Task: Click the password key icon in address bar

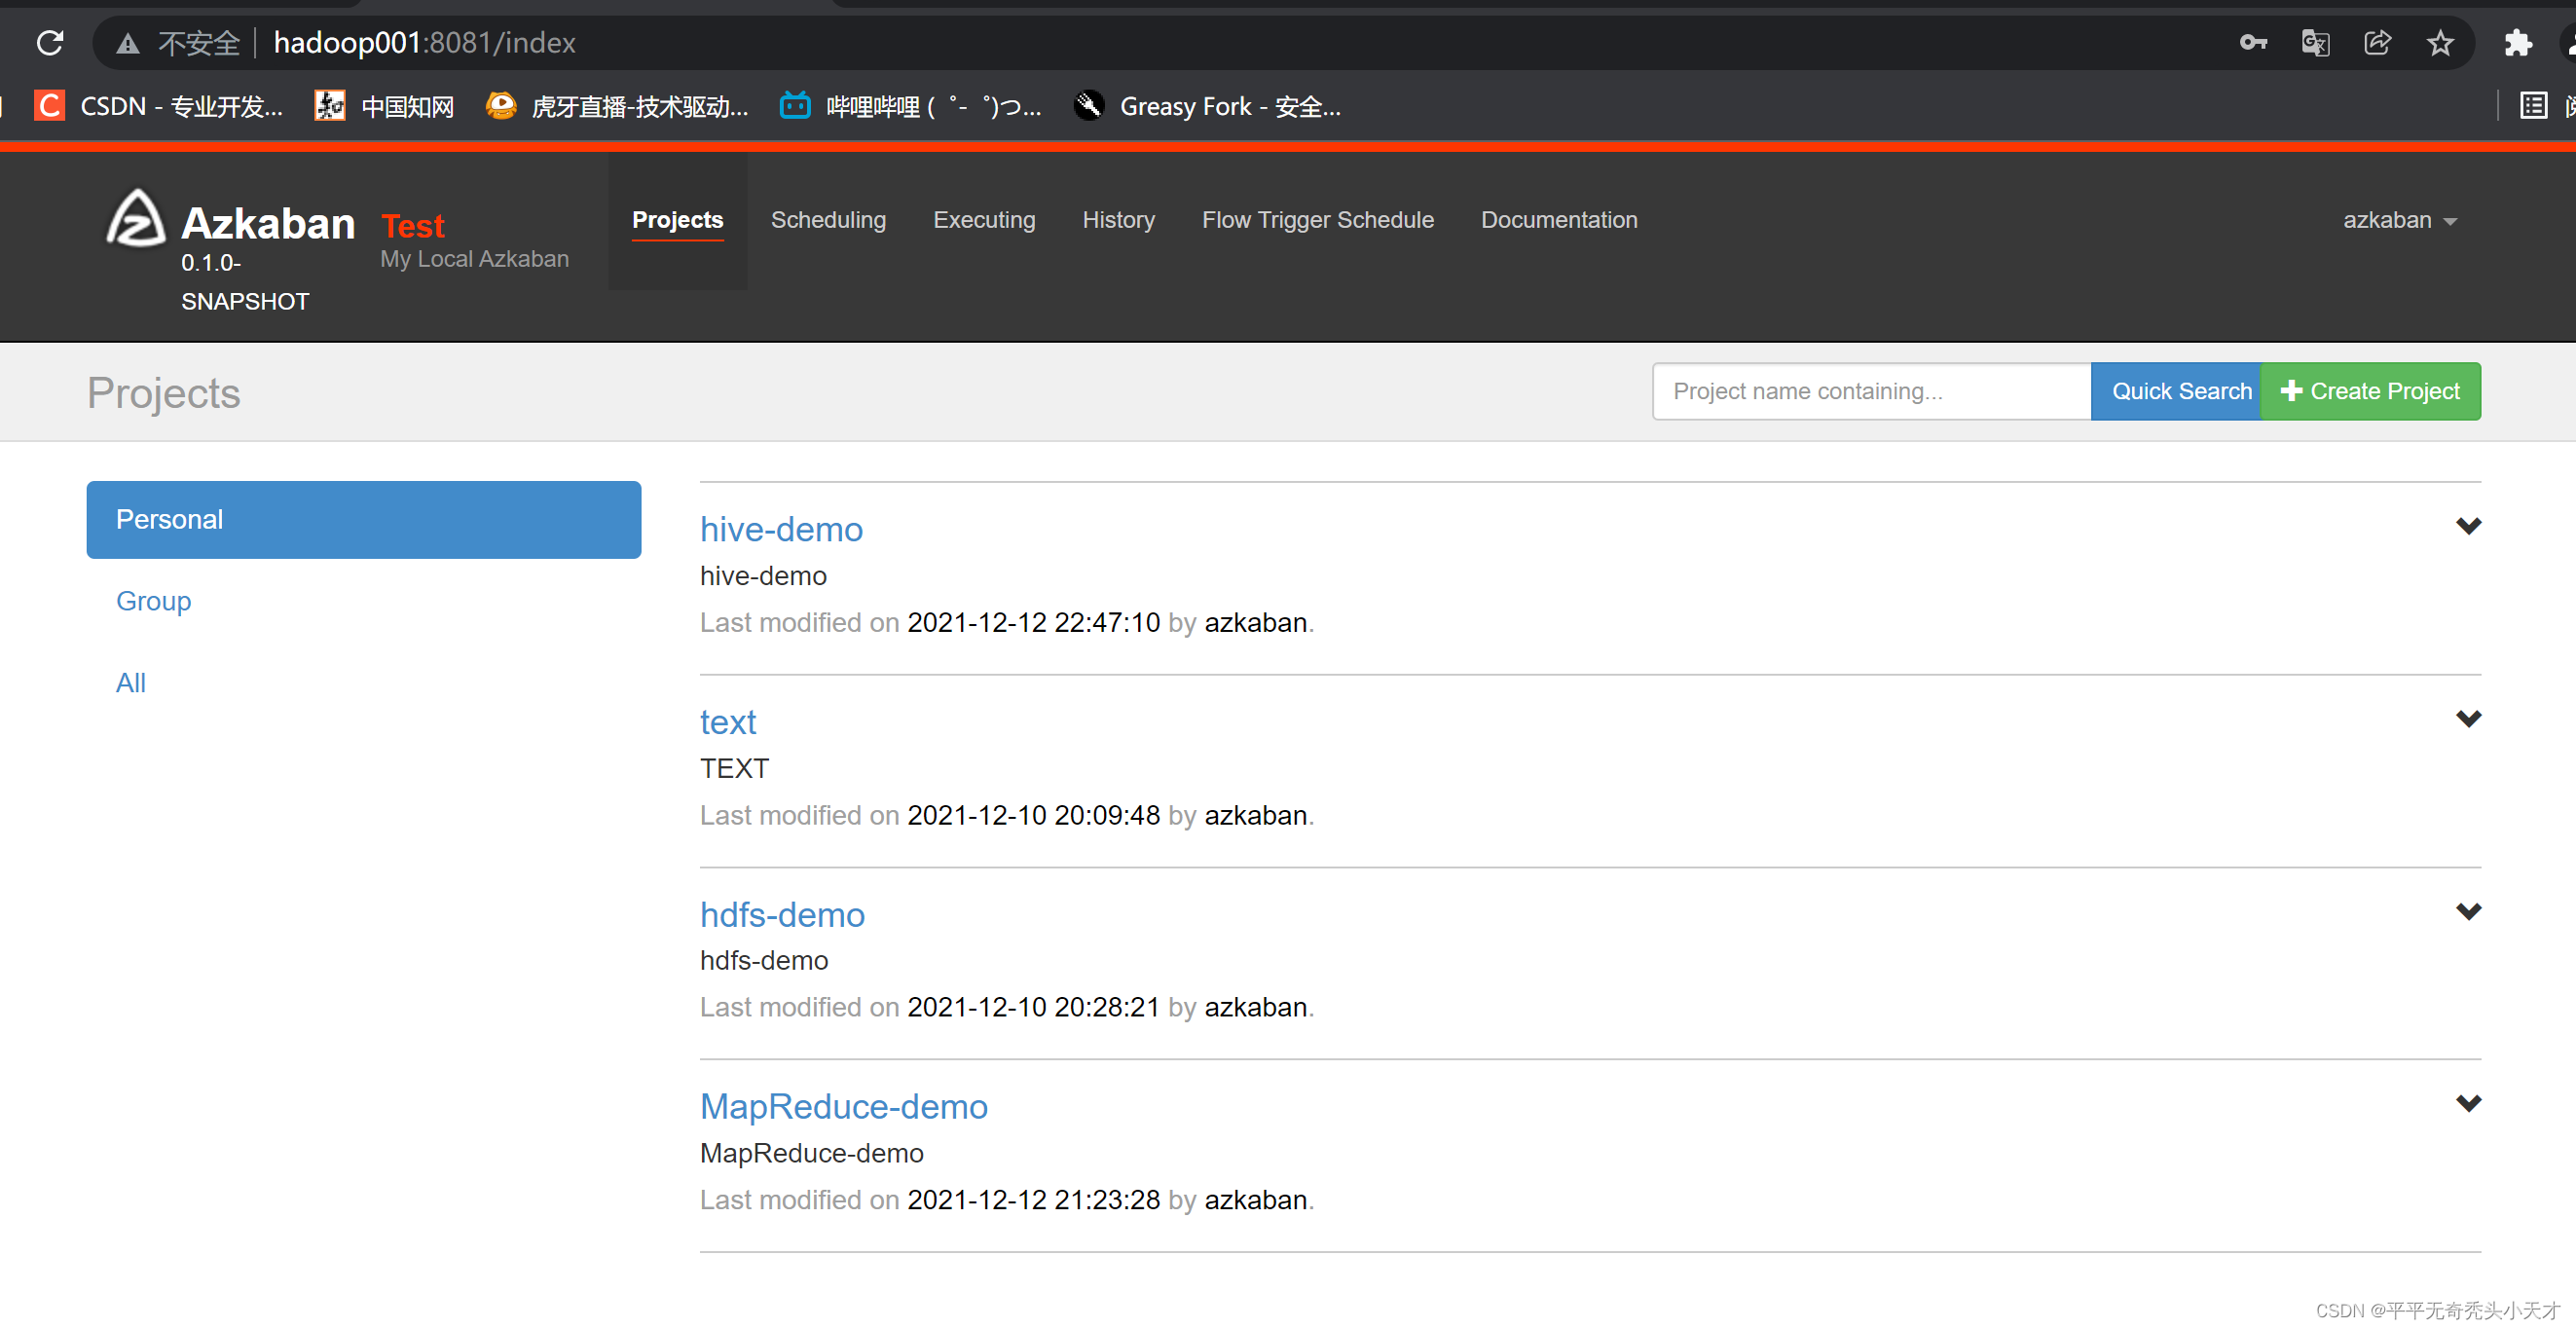Action: coord(2252,43)
